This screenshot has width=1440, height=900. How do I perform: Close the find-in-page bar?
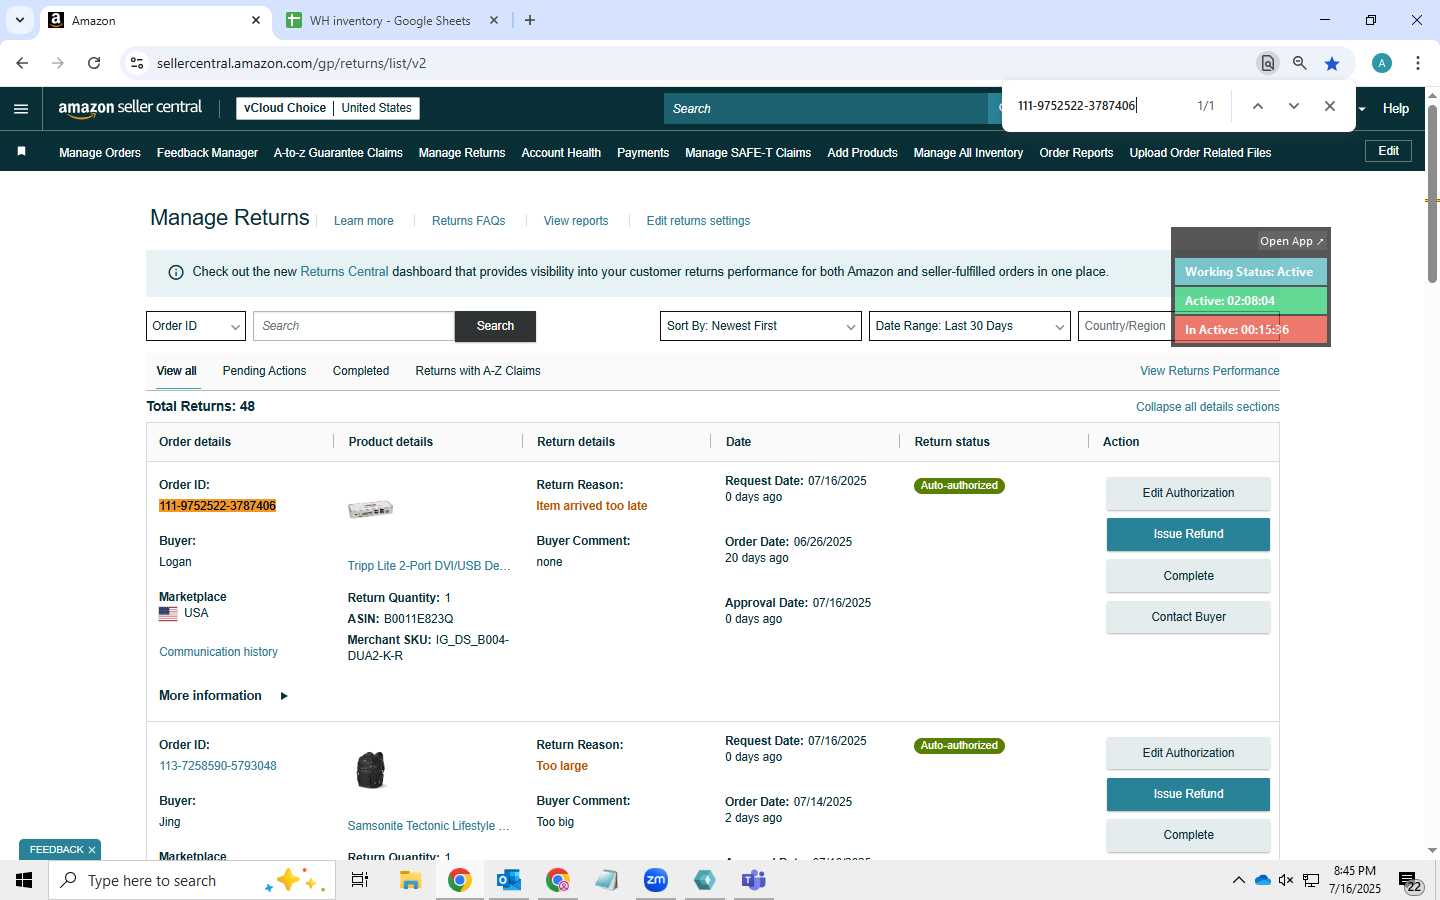coord(1330,106)
